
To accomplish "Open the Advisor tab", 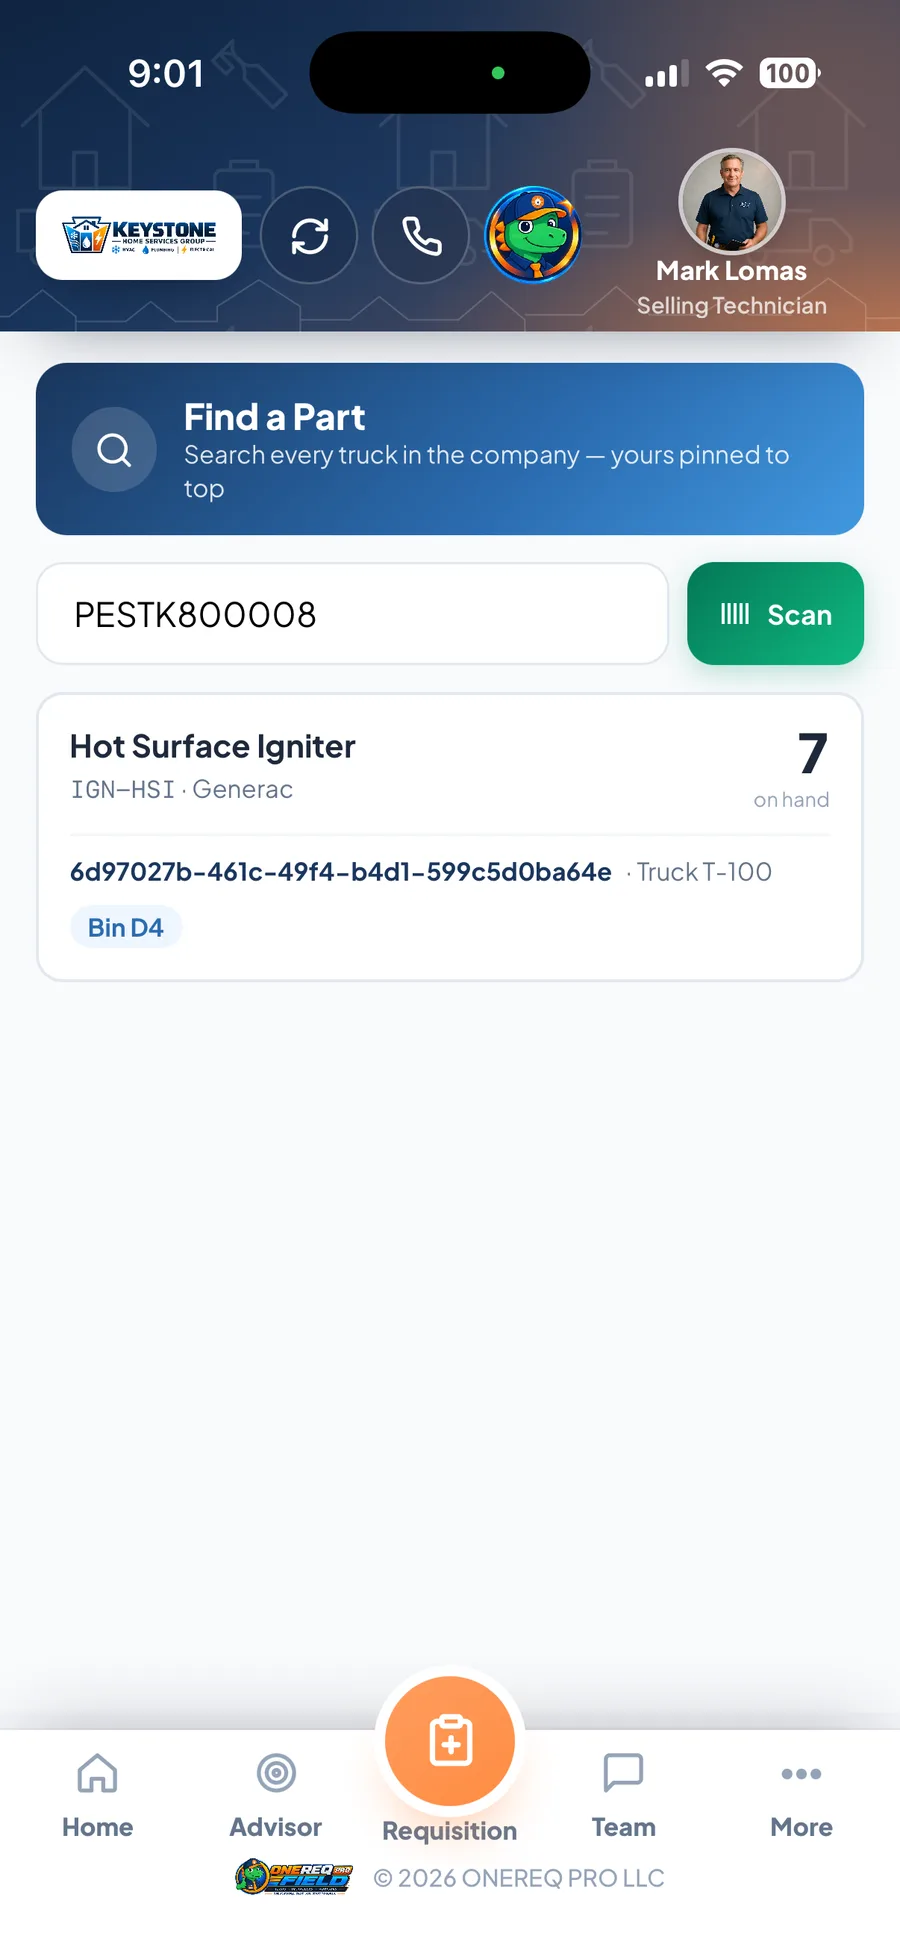I will pyautogui.click(x=276, y=1797).
